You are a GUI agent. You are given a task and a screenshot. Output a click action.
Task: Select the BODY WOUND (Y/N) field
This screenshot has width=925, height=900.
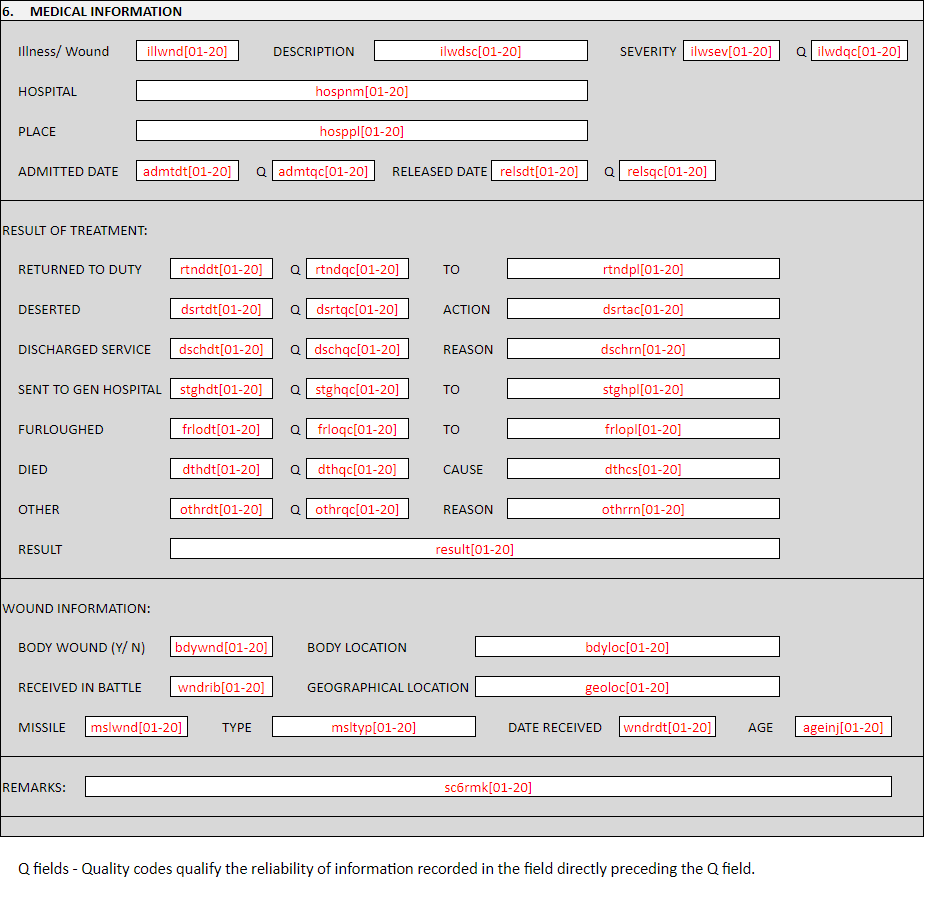[221, 647]
